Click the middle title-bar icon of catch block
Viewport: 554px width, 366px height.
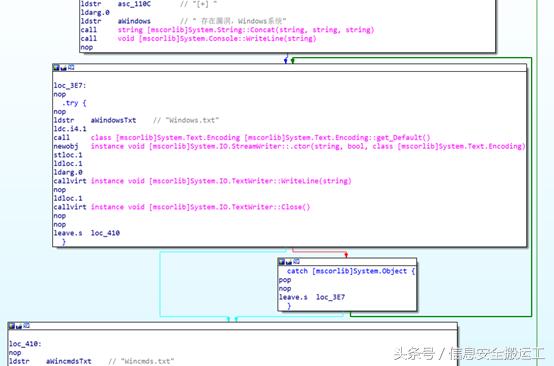(289, 262)
